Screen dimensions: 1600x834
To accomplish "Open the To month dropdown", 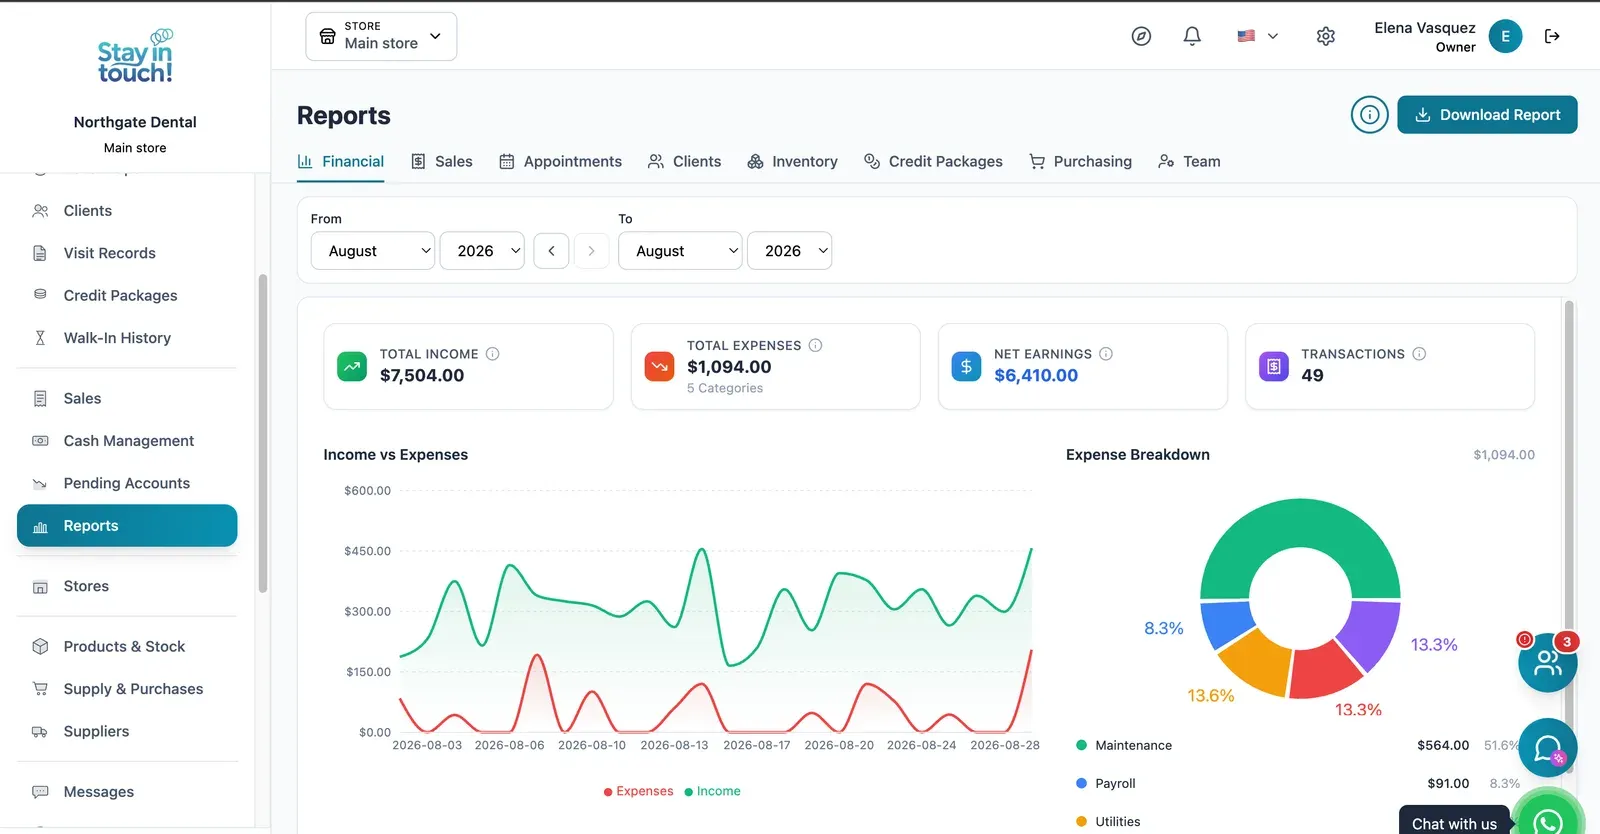I will click(x=680, y=251).
